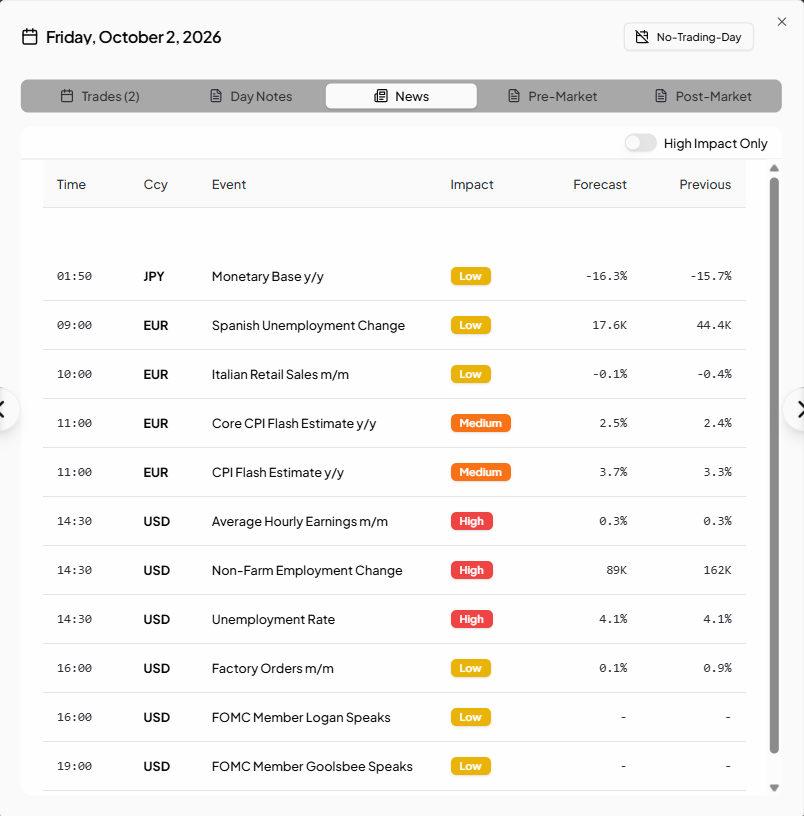Select FOMC Member Goolsbee Speaks event
This screenshot has width=804, height=816.
[394, 766]
